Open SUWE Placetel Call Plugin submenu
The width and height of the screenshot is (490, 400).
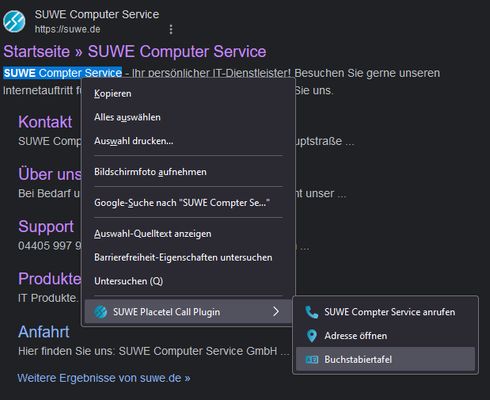click(x=188, y=312)
